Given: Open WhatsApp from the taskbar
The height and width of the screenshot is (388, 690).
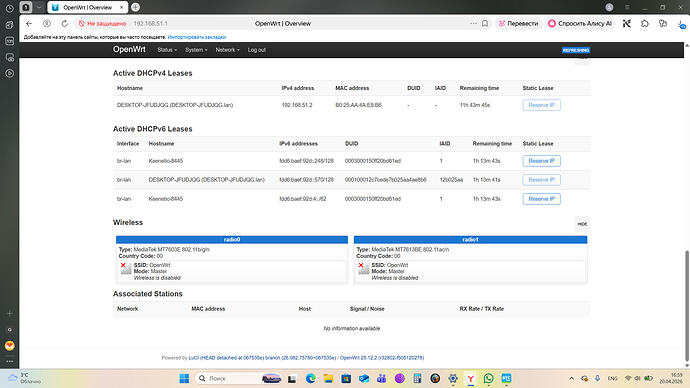Looking at the screenshot, I should [x=488, y=378].
